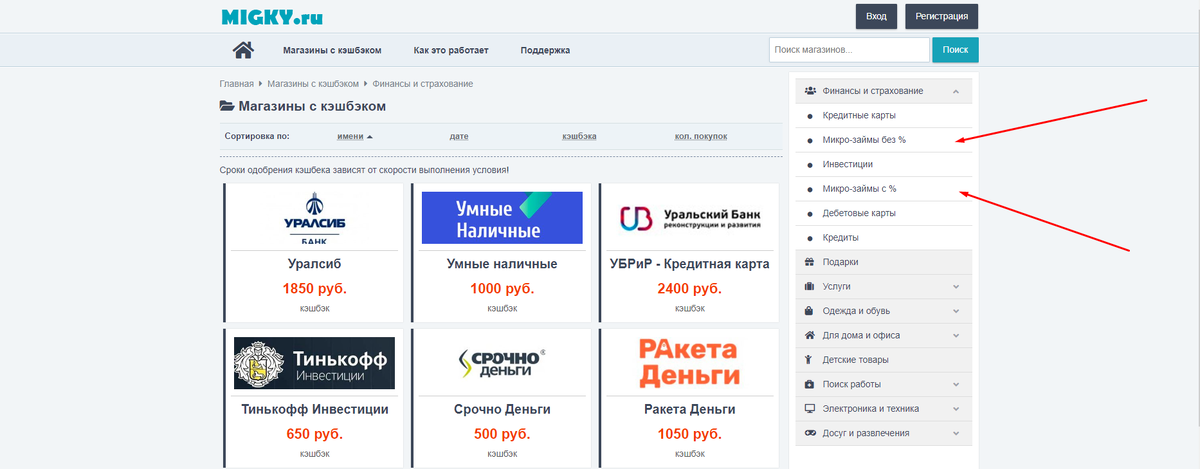The width and height of the screenshot is (1200, 469).
Task: Expand the Электроника и техника chevron
Action: coord(956,409)
